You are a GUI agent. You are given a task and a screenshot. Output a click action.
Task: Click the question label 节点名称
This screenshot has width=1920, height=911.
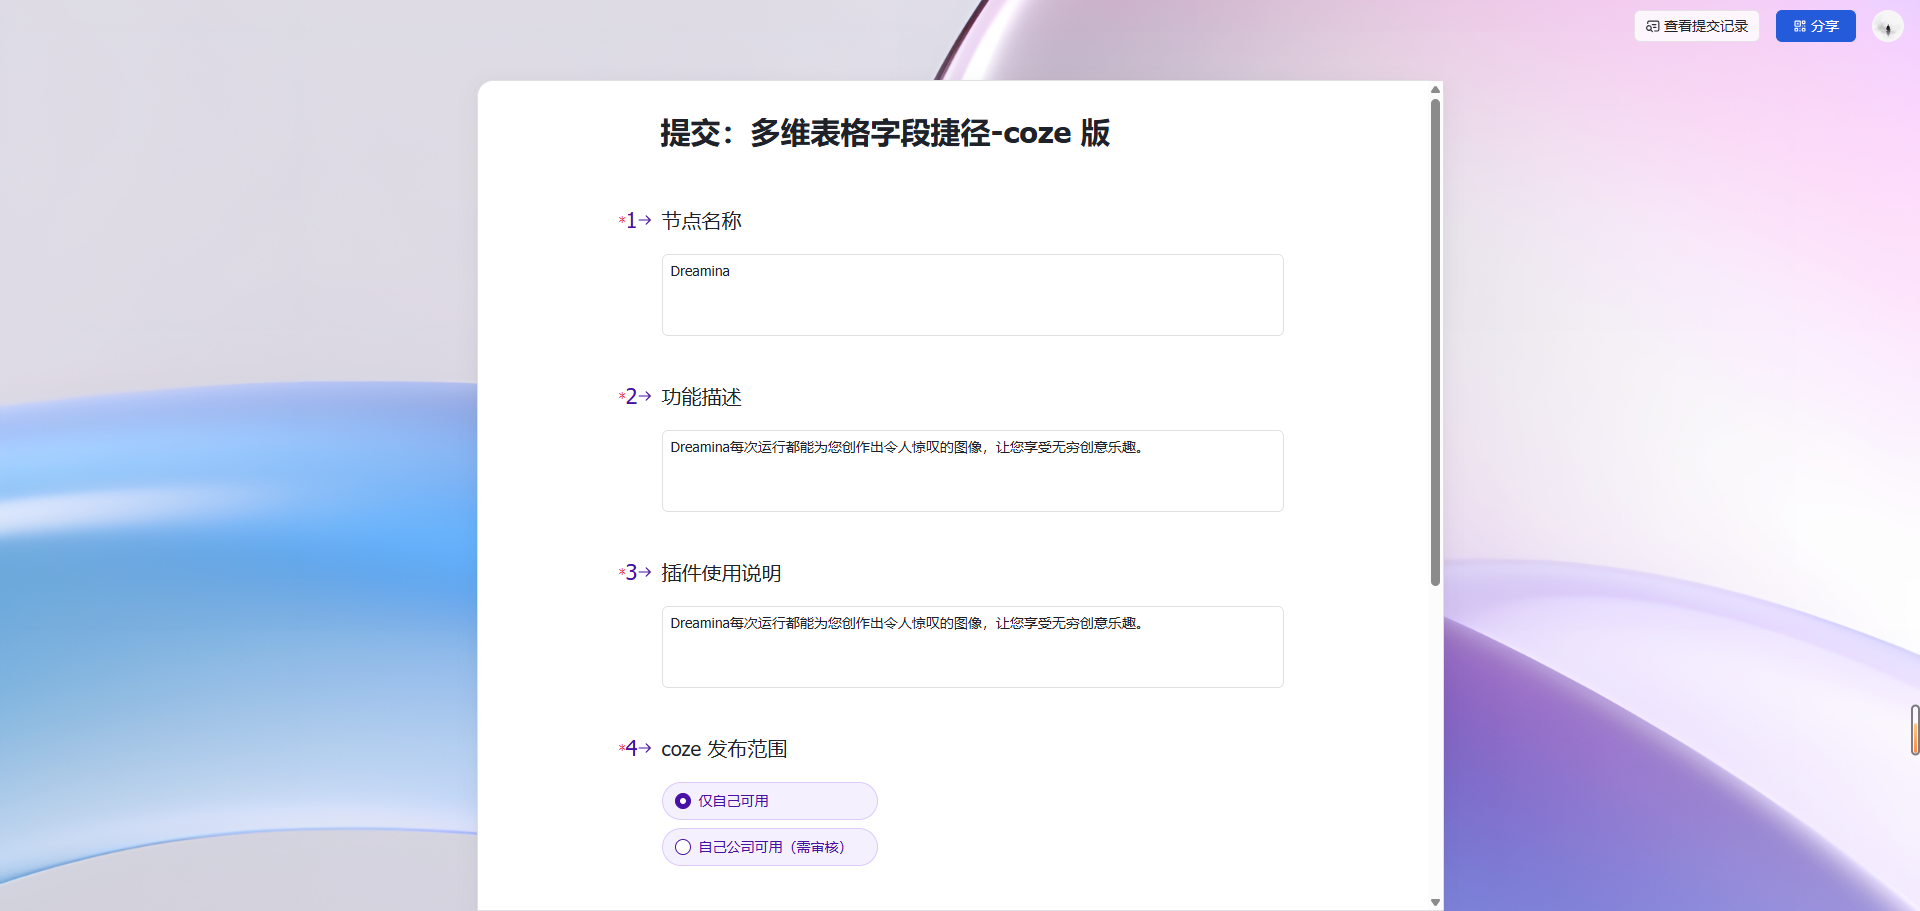point(701,221)
